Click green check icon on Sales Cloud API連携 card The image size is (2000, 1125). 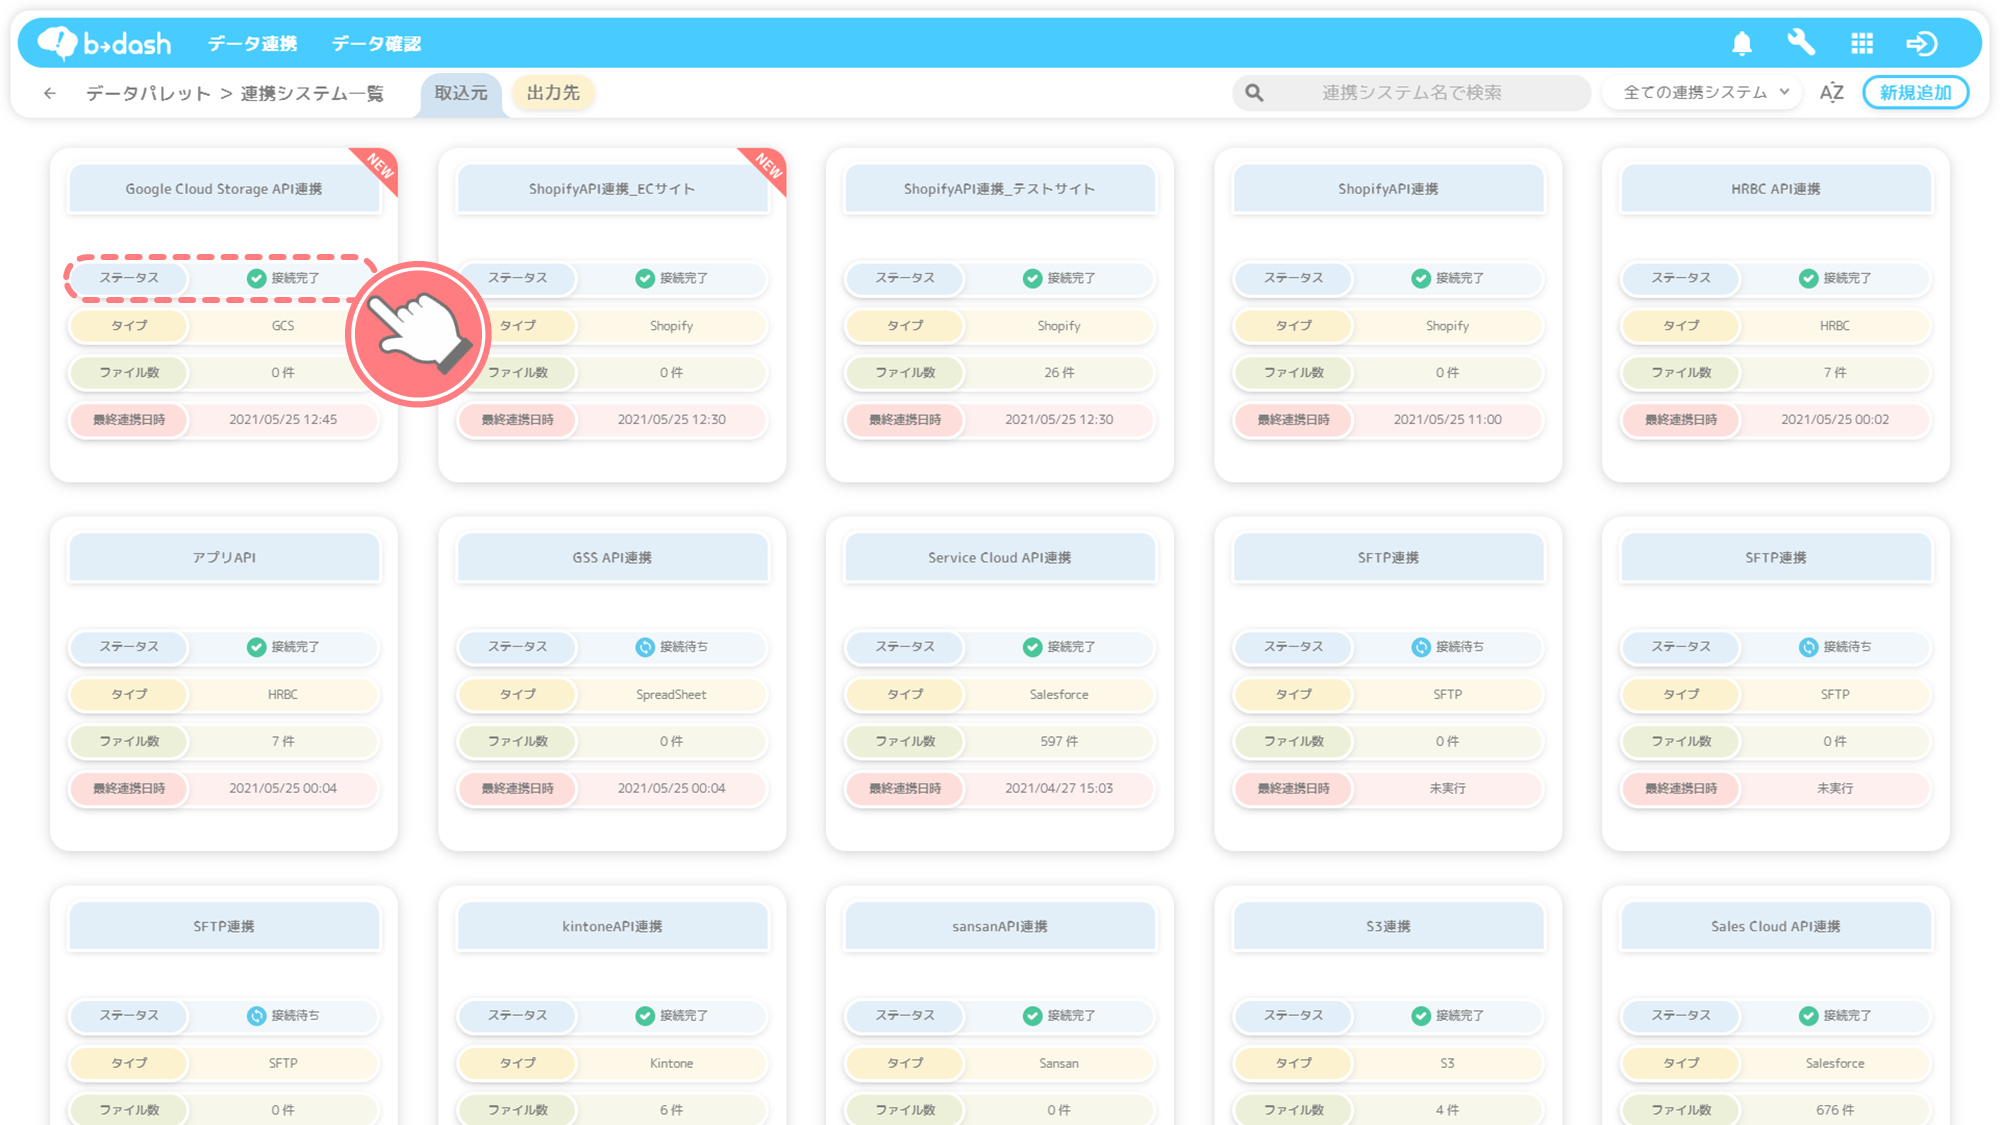[1809, 1015]
